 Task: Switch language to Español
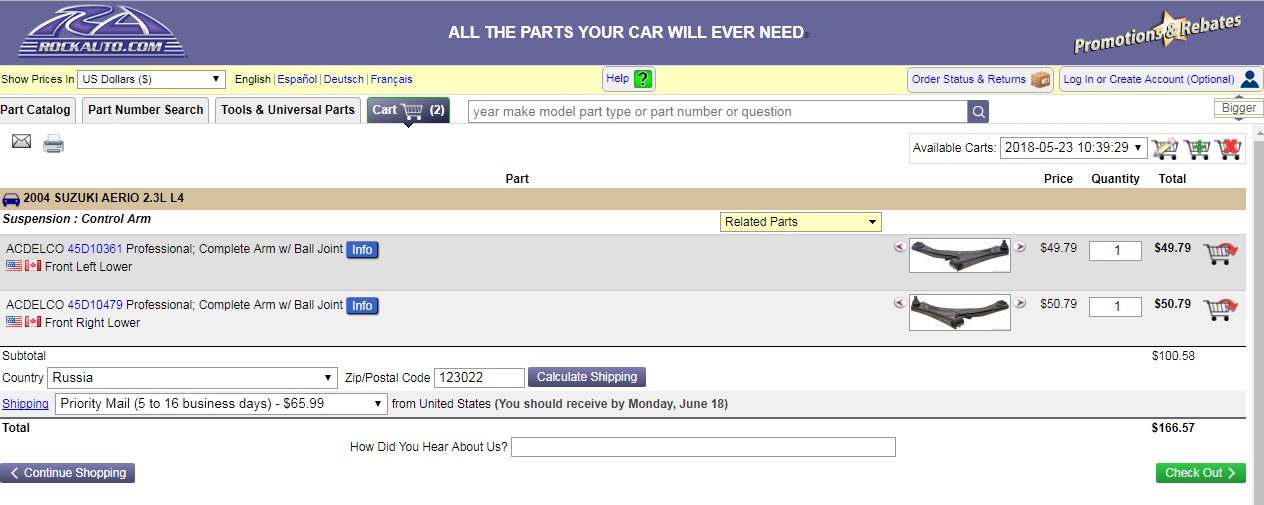(297, 79)
